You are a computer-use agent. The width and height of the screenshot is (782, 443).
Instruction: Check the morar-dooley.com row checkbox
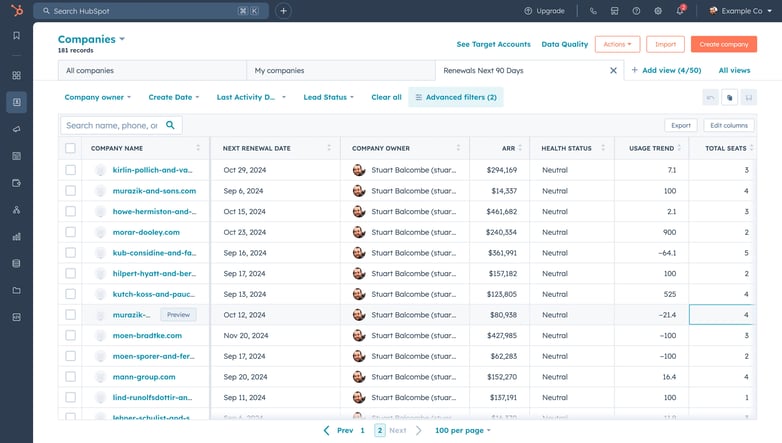[70, 232]
